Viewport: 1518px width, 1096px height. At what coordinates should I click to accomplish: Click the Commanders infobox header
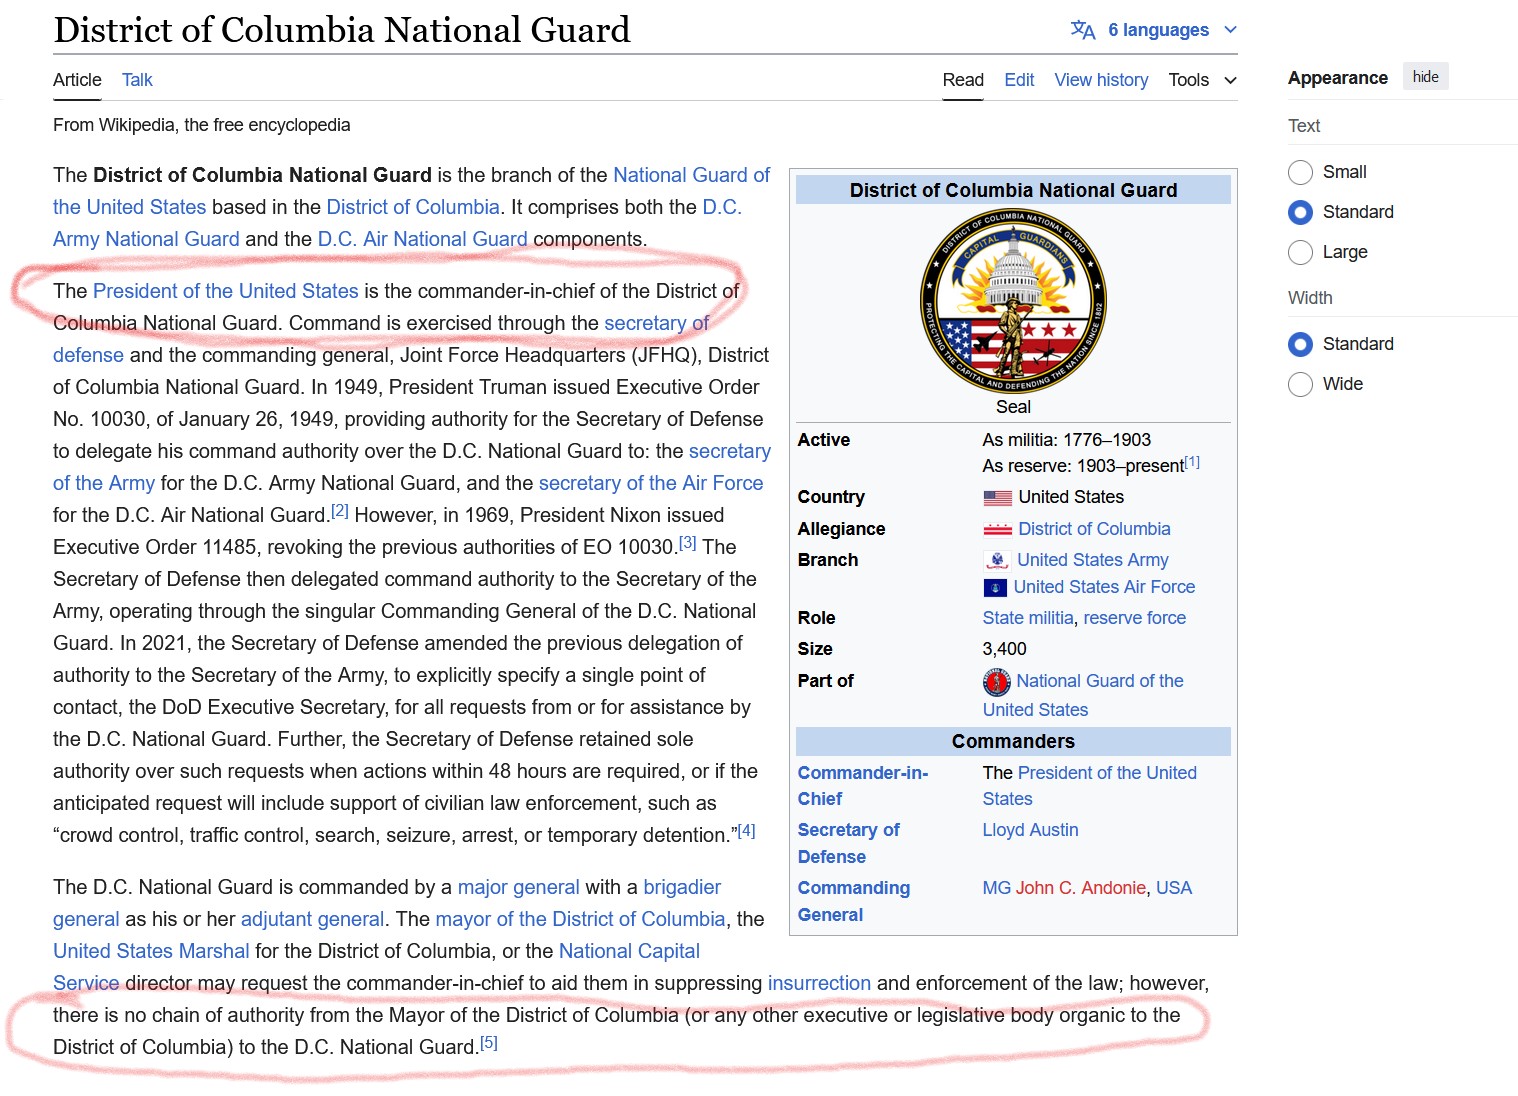pyautogui.click(x=1013, y=741)
